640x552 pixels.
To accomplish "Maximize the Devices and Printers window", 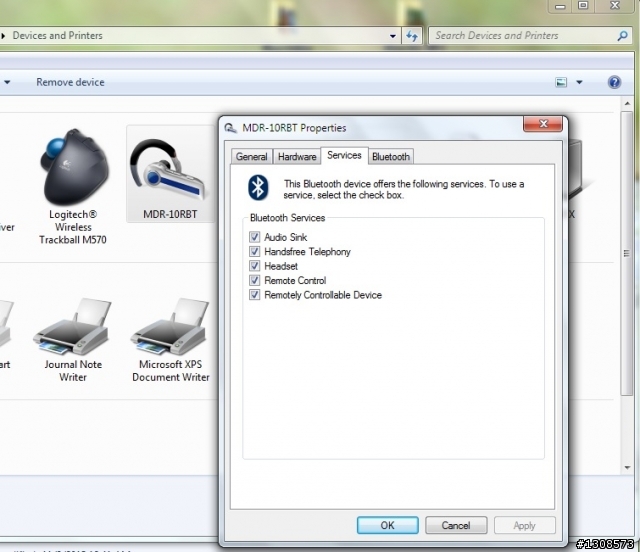I will pyautogui.click(x=583, y=6).
